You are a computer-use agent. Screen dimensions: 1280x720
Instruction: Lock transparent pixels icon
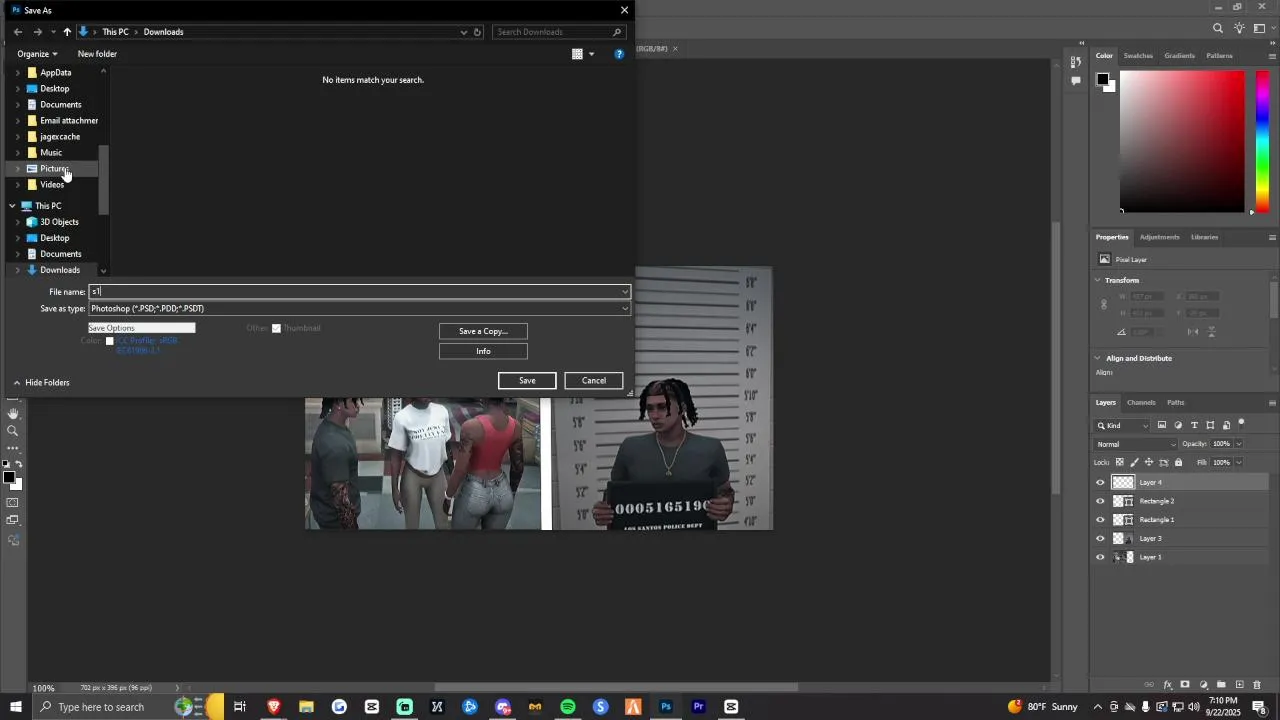pos(1119,462)
